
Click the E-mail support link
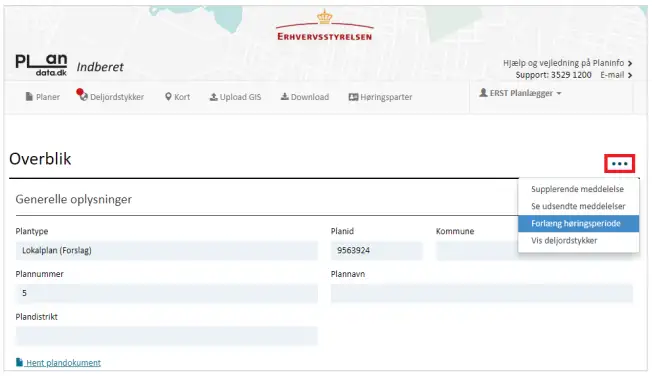[x=616, y=75]
